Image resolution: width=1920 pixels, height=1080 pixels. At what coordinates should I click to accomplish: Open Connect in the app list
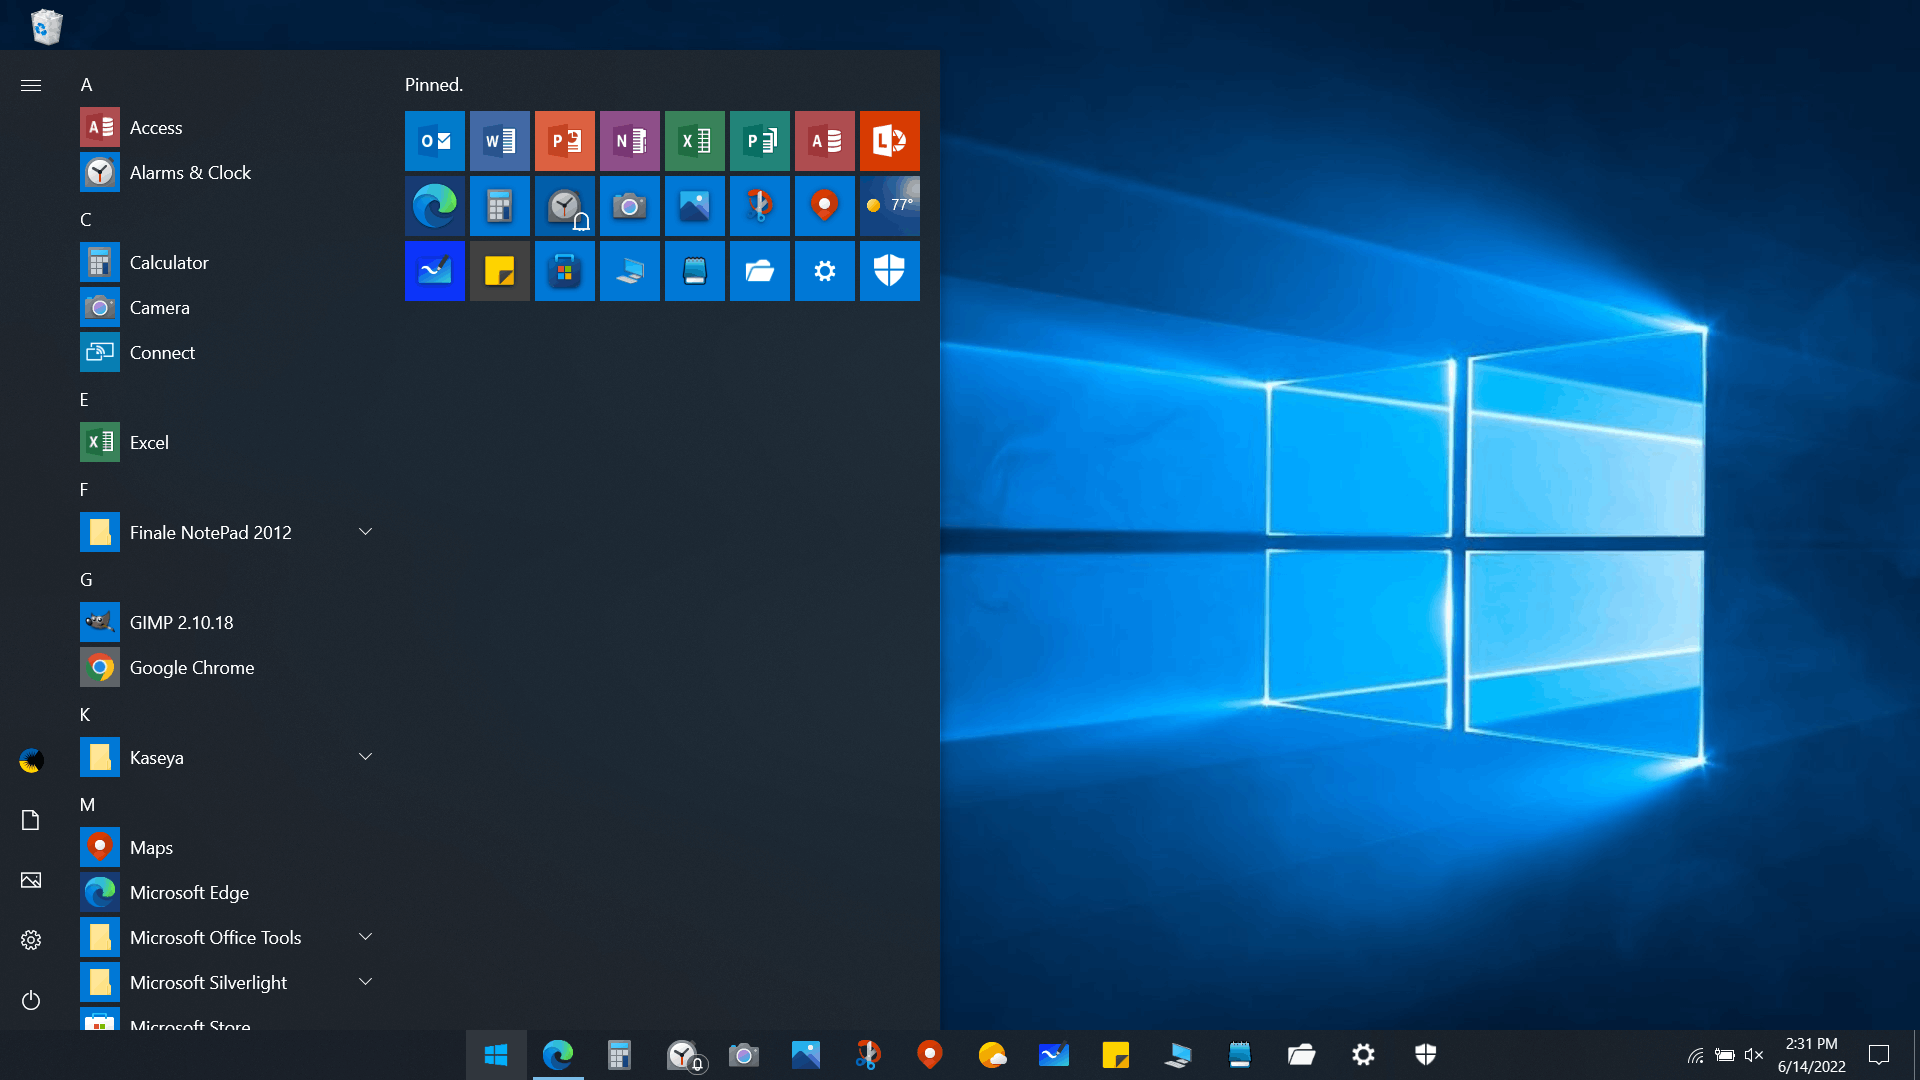230,353
